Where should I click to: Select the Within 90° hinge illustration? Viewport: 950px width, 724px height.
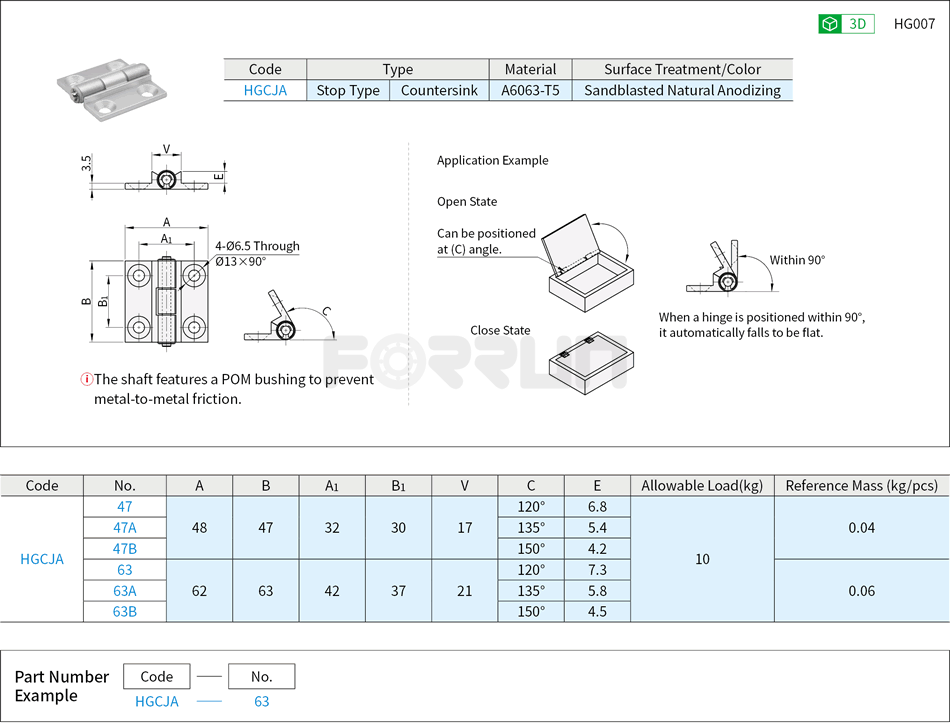coord(728,275)
